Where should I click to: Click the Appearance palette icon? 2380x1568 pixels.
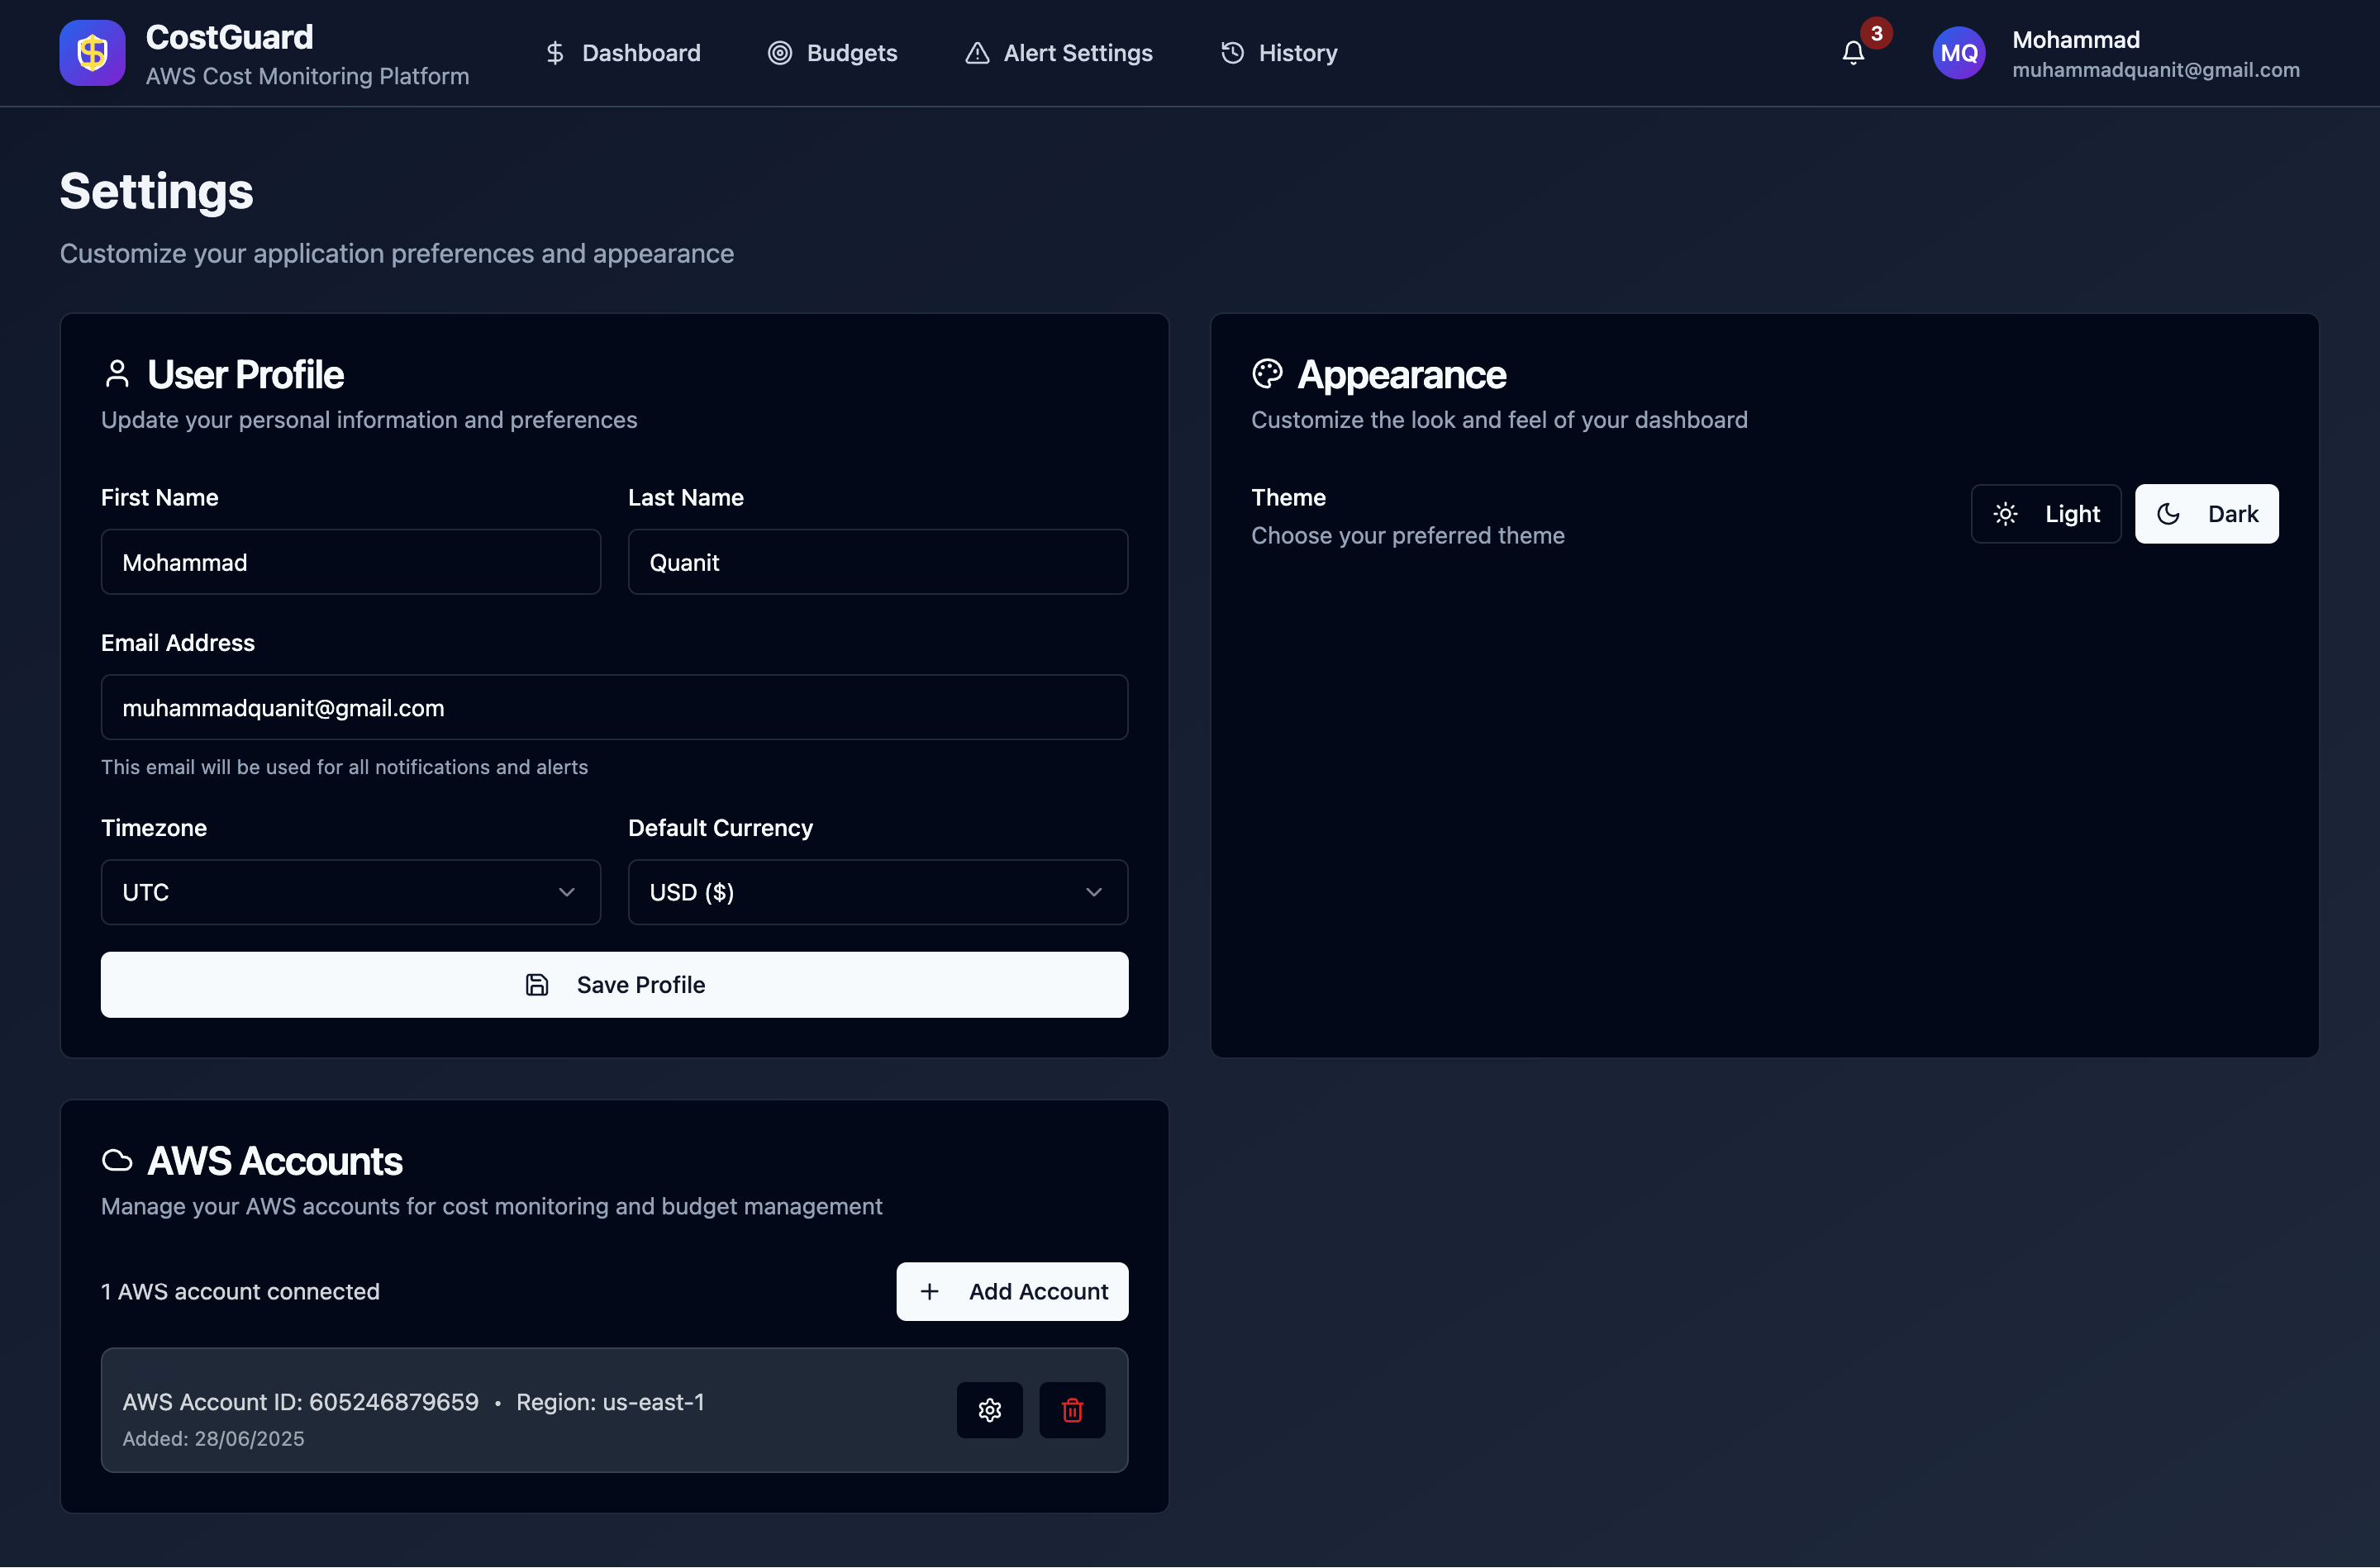click(x=1267, y=374)
